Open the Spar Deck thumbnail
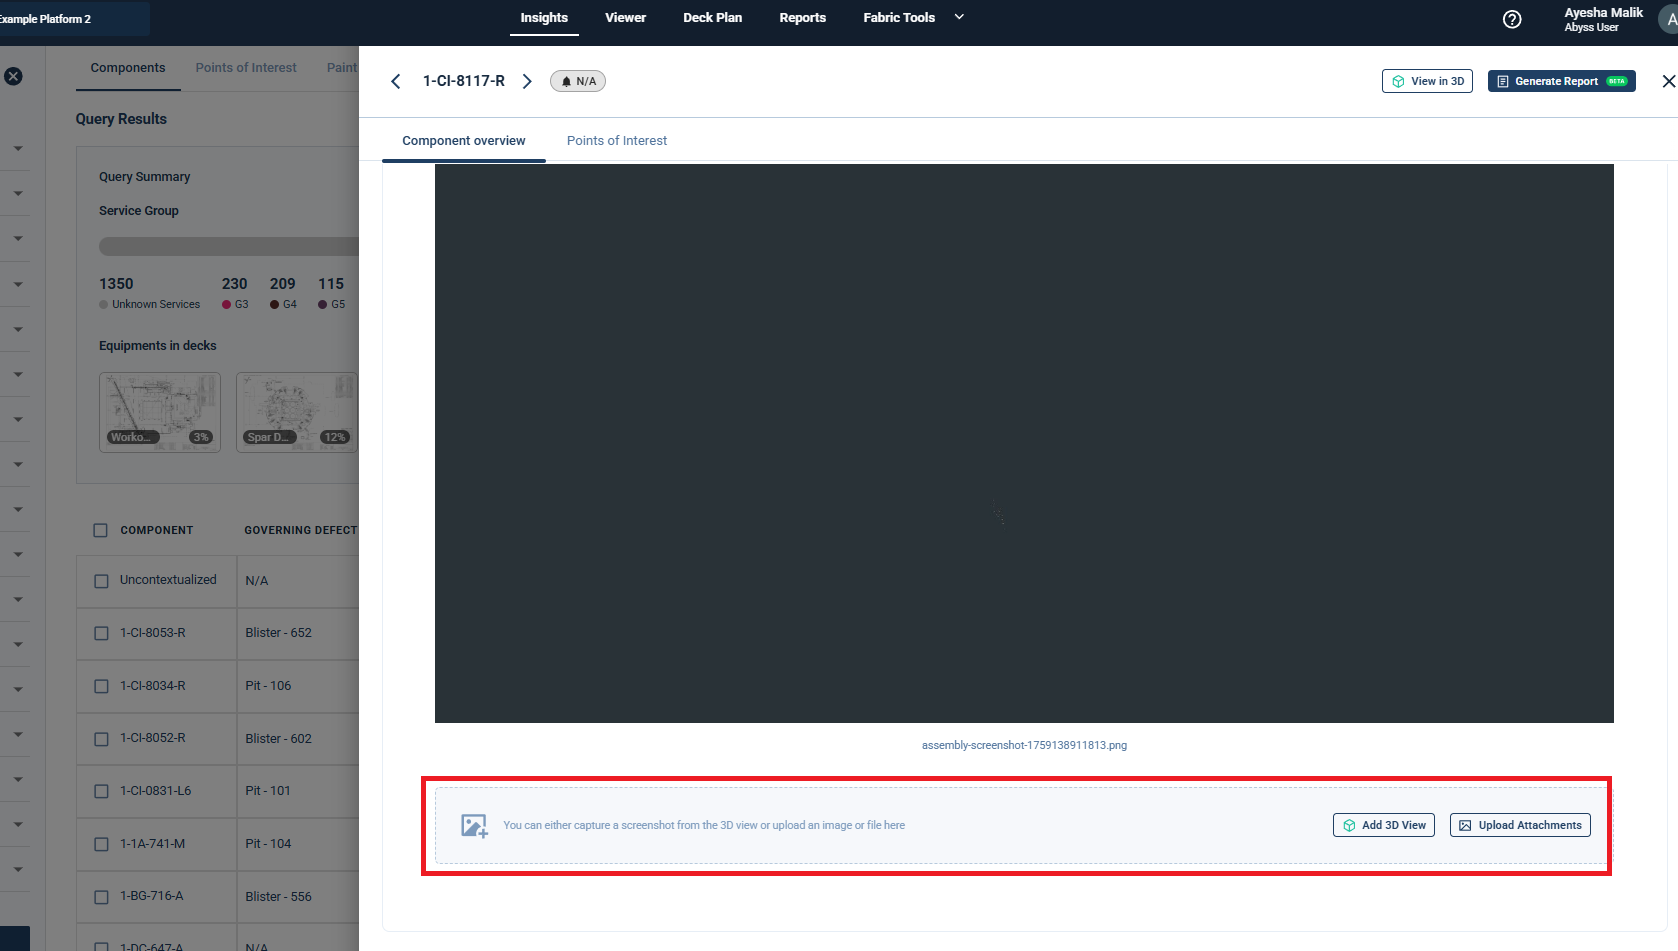The image size is (1678, 951). click(296, 411)
